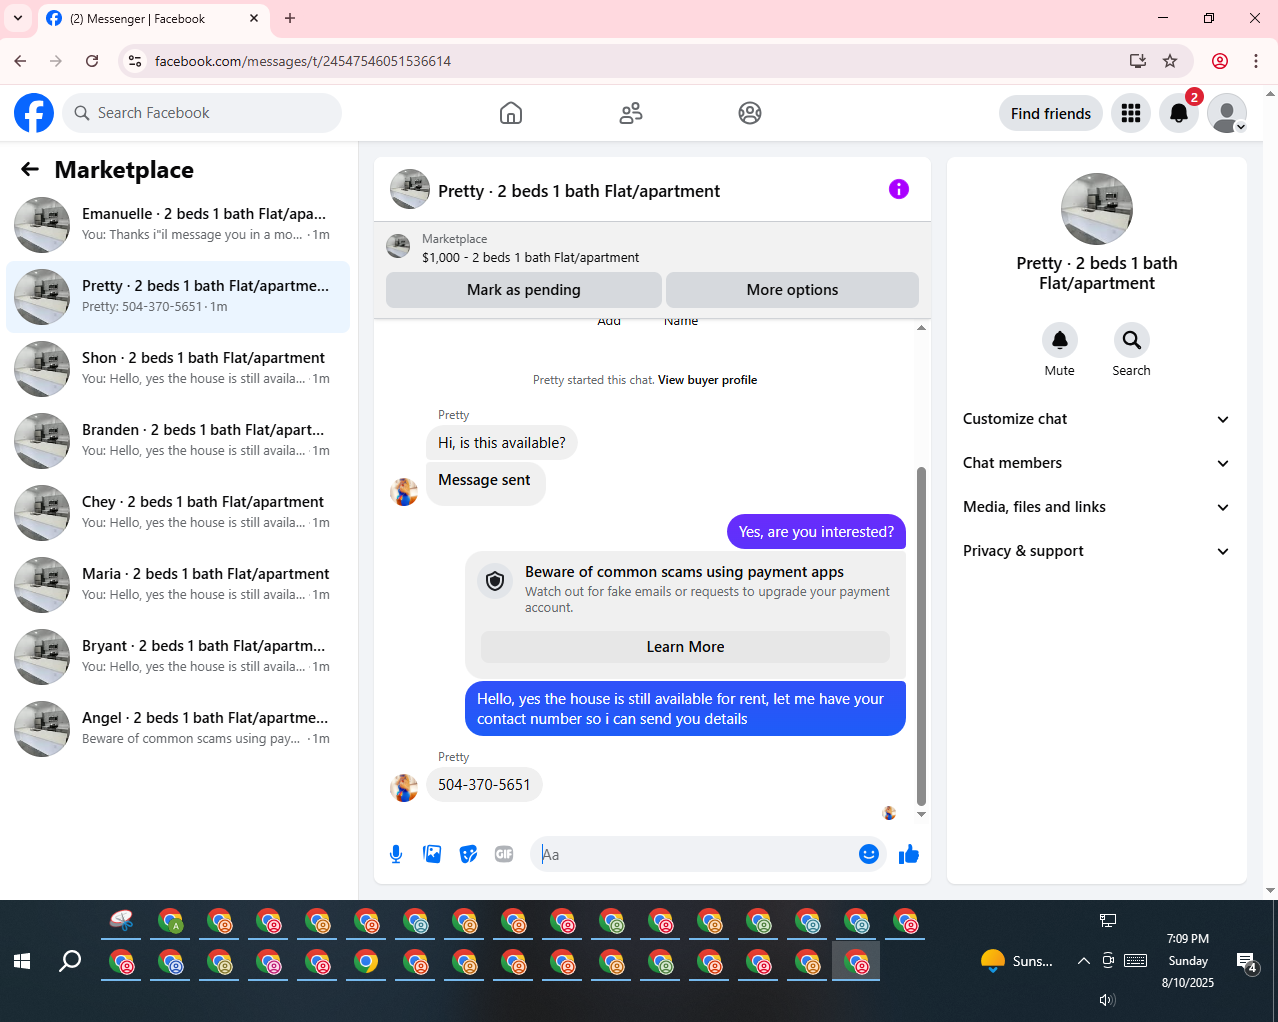Click the 504-370-5651 message bubble

click(x=484, y=785)
